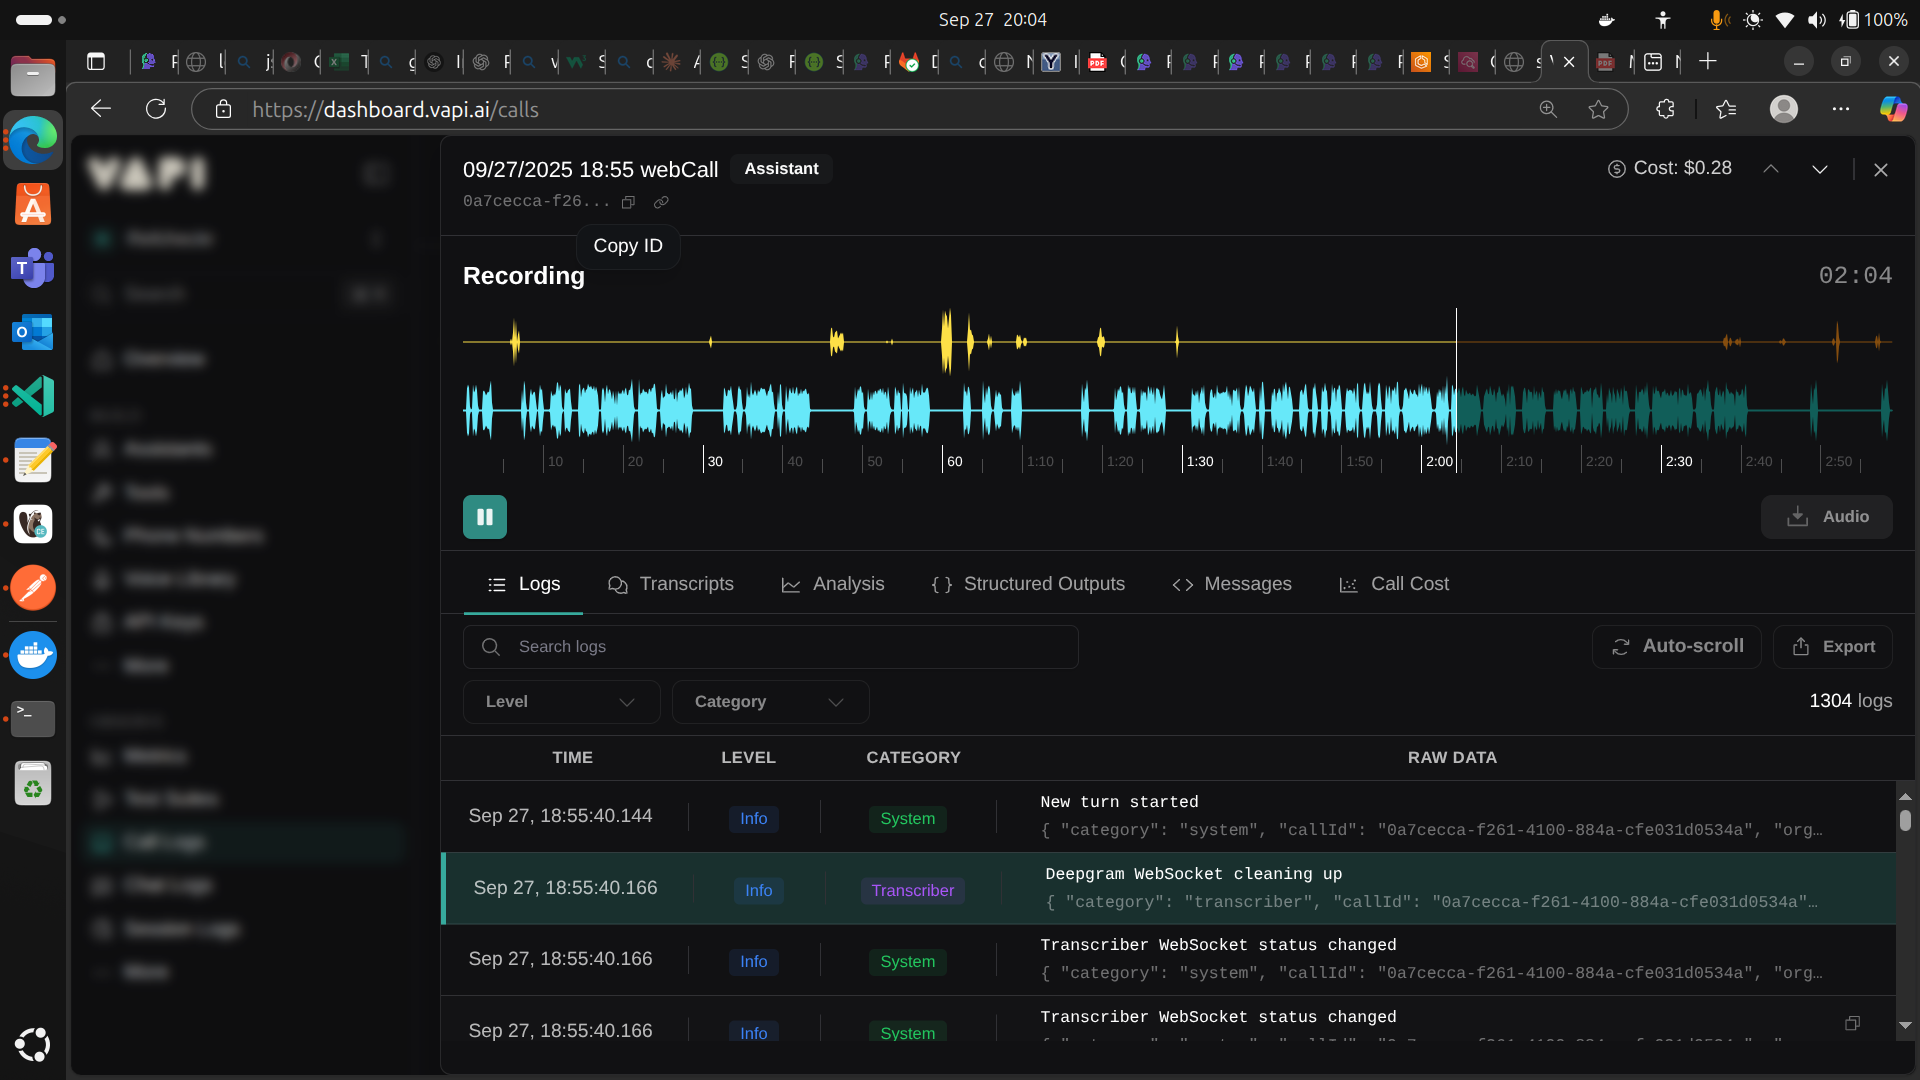
Task: Copy raw data of the last log row
Action: tap(1852, 1023)
